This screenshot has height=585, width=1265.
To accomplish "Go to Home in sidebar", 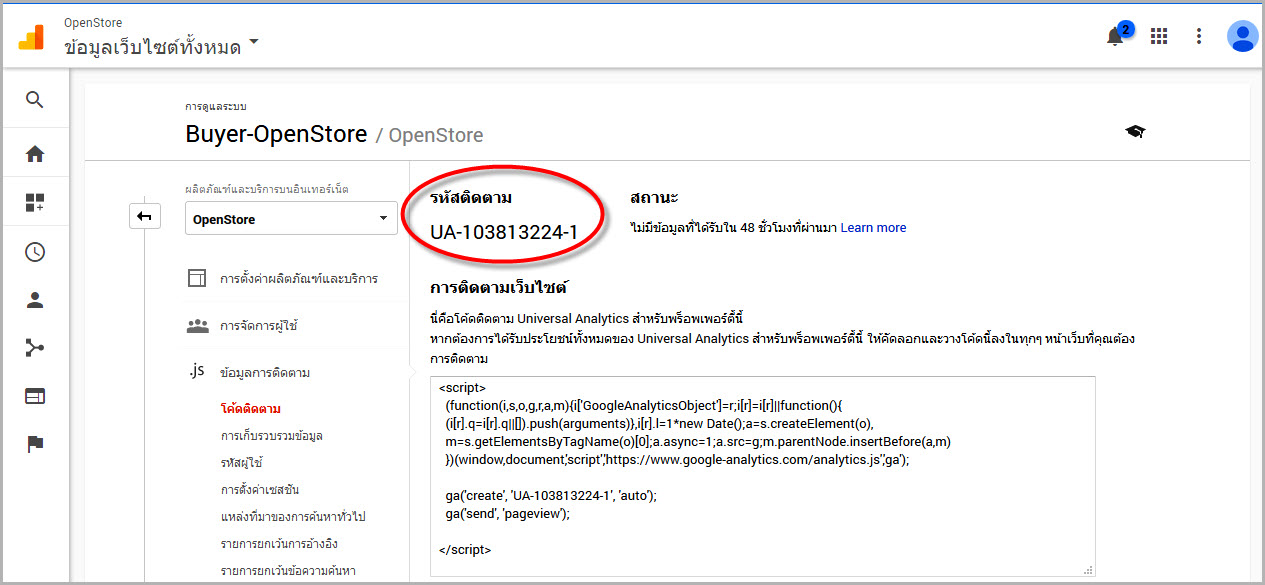I will click(x=35, y=154).
